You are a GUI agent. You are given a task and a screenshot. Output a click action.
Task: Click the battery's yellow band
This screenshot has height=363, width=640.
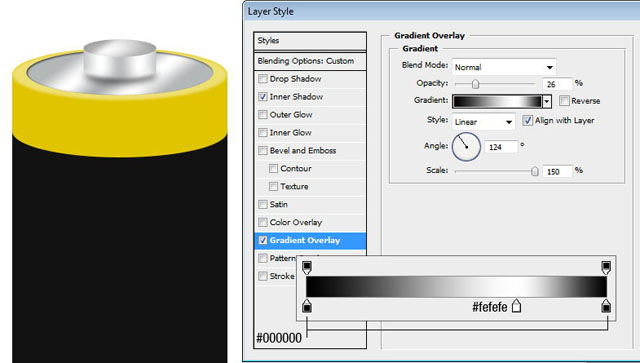[x=120, y=122]
